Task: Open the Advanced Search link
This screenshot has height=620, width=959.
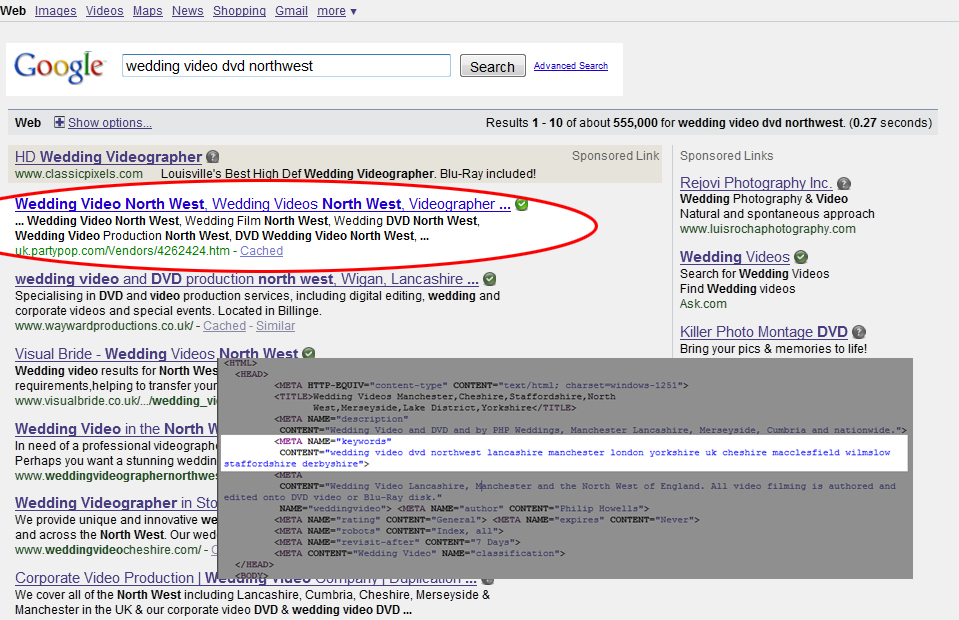Action: 570,66
